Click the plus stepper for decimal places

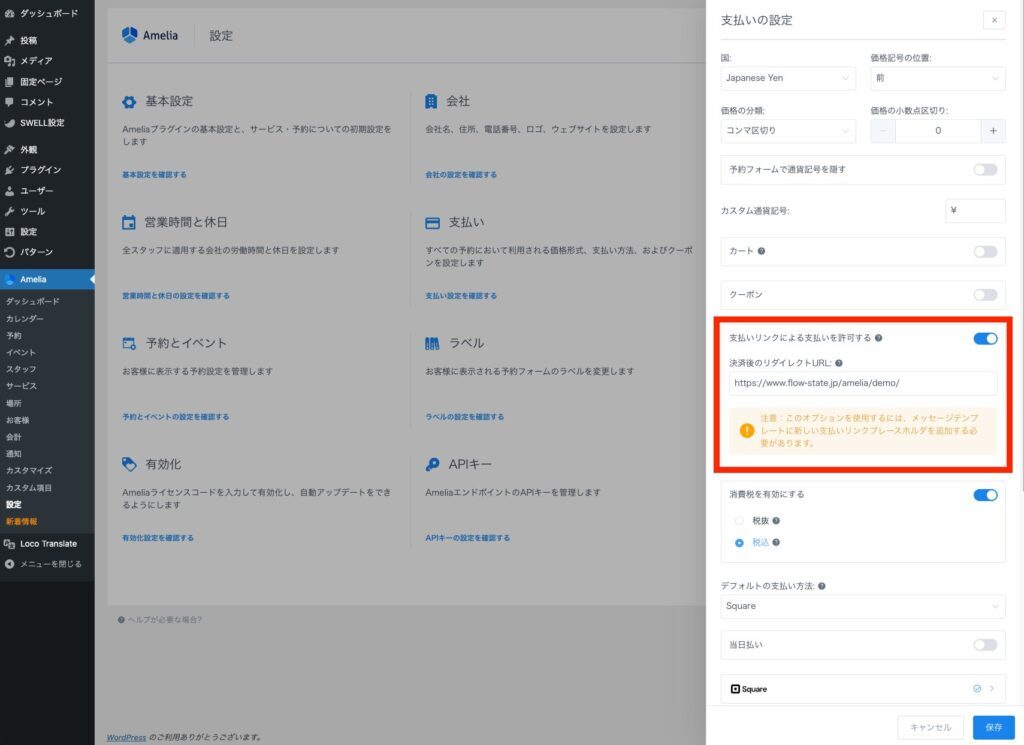coord(993,131)
